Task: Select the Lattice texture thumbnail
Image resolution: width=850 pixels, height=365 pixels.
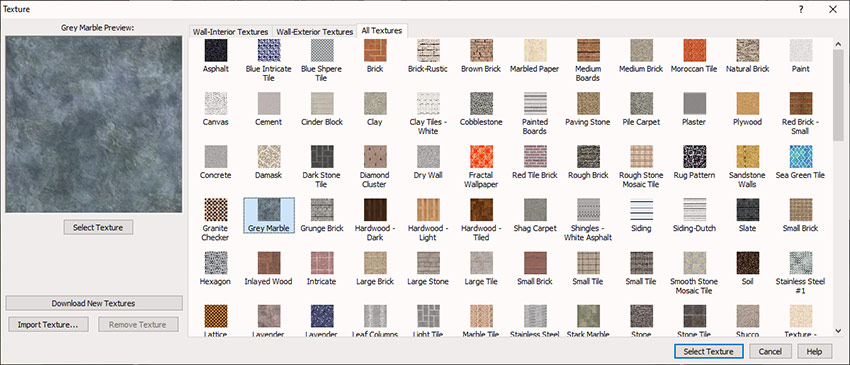Action: tap(216, 316)
